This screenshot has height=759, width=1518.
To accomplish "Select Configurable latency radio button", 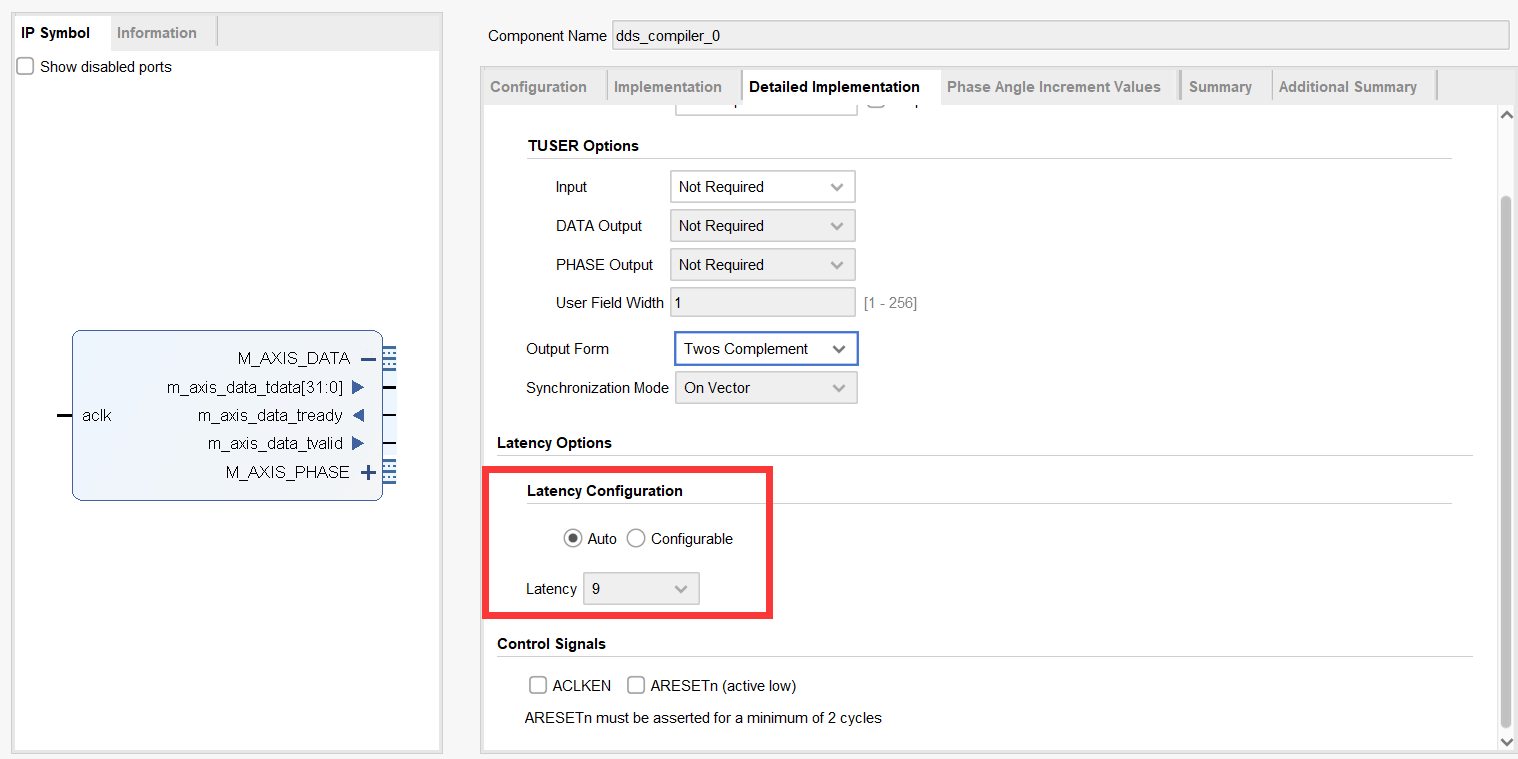I will pos(636,539).
